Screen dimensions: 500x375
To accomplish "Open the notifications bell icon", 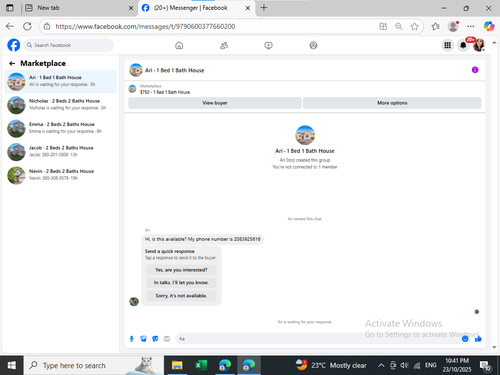I will [463, 45].
